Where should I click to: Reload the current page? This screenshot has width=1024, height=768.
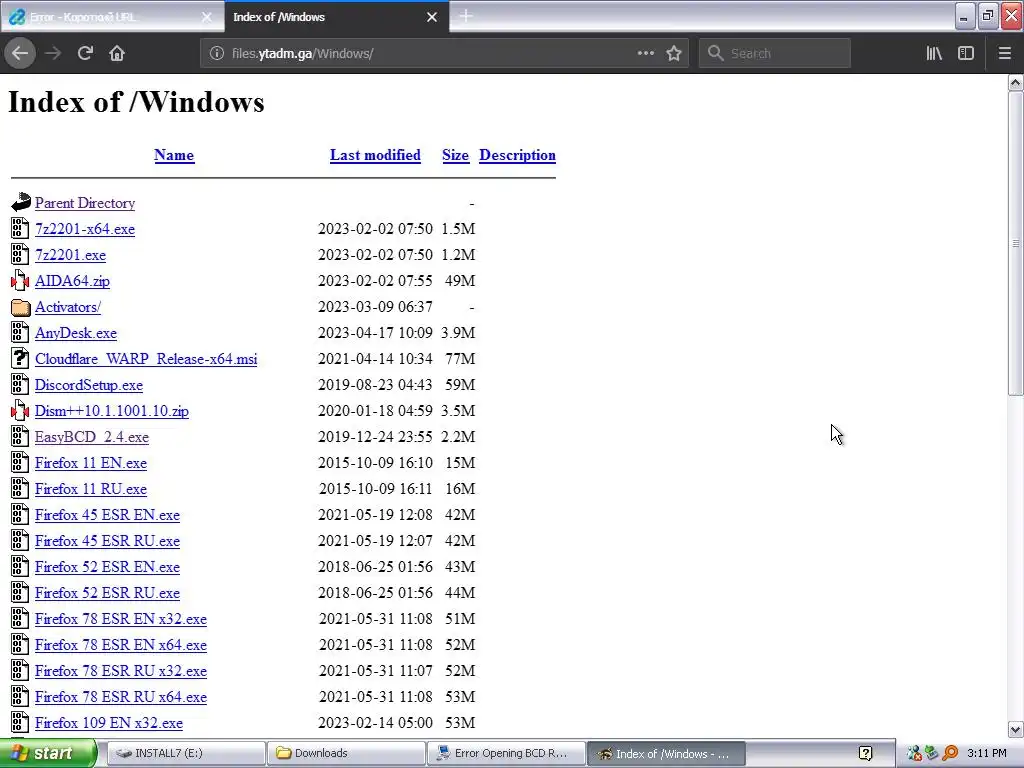pyautogui.click(x=85, y=53)
